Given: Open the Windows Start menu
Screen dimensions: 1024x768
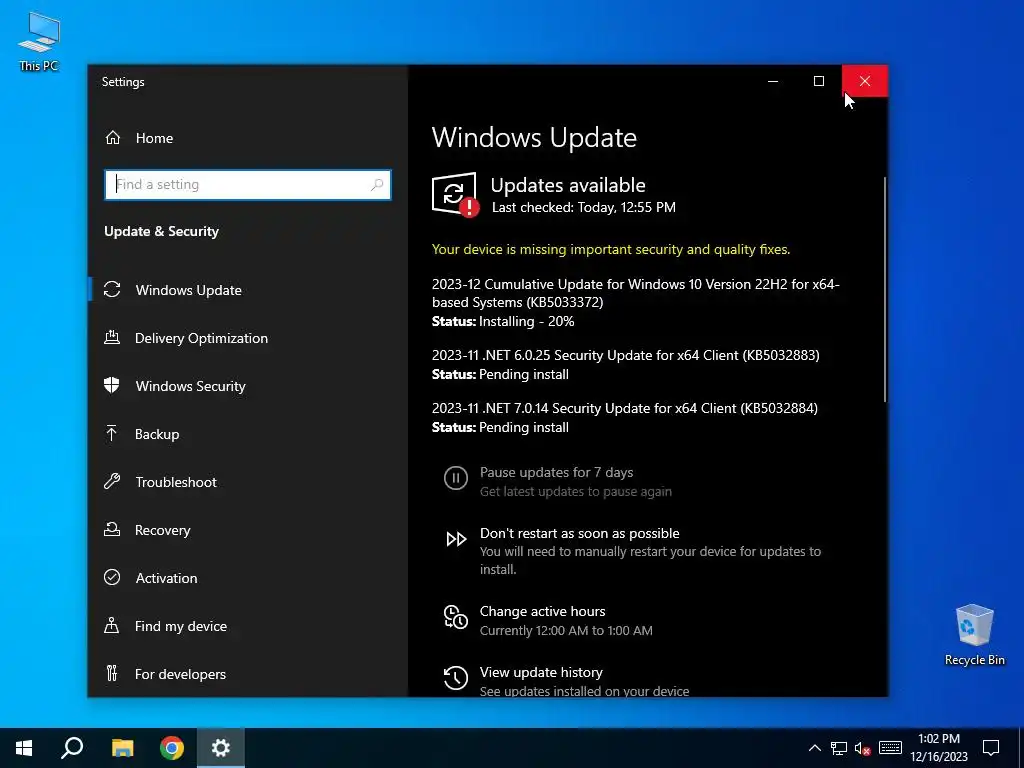Looking at the screenshot, I should [x=24, y=748].
